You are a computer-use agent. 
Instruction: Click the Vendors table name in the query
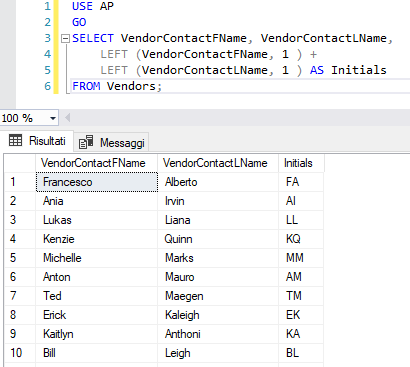point(131,86)
